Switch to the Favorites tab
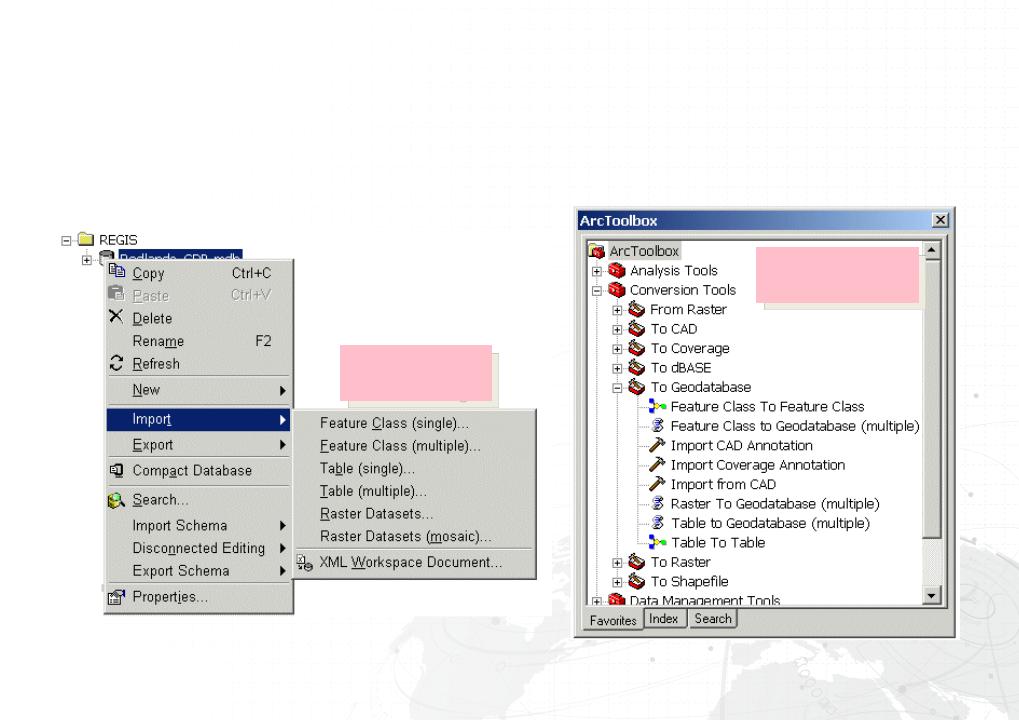Image resolution: width=1019 pixels, height=720 pixels. [613, 621]
